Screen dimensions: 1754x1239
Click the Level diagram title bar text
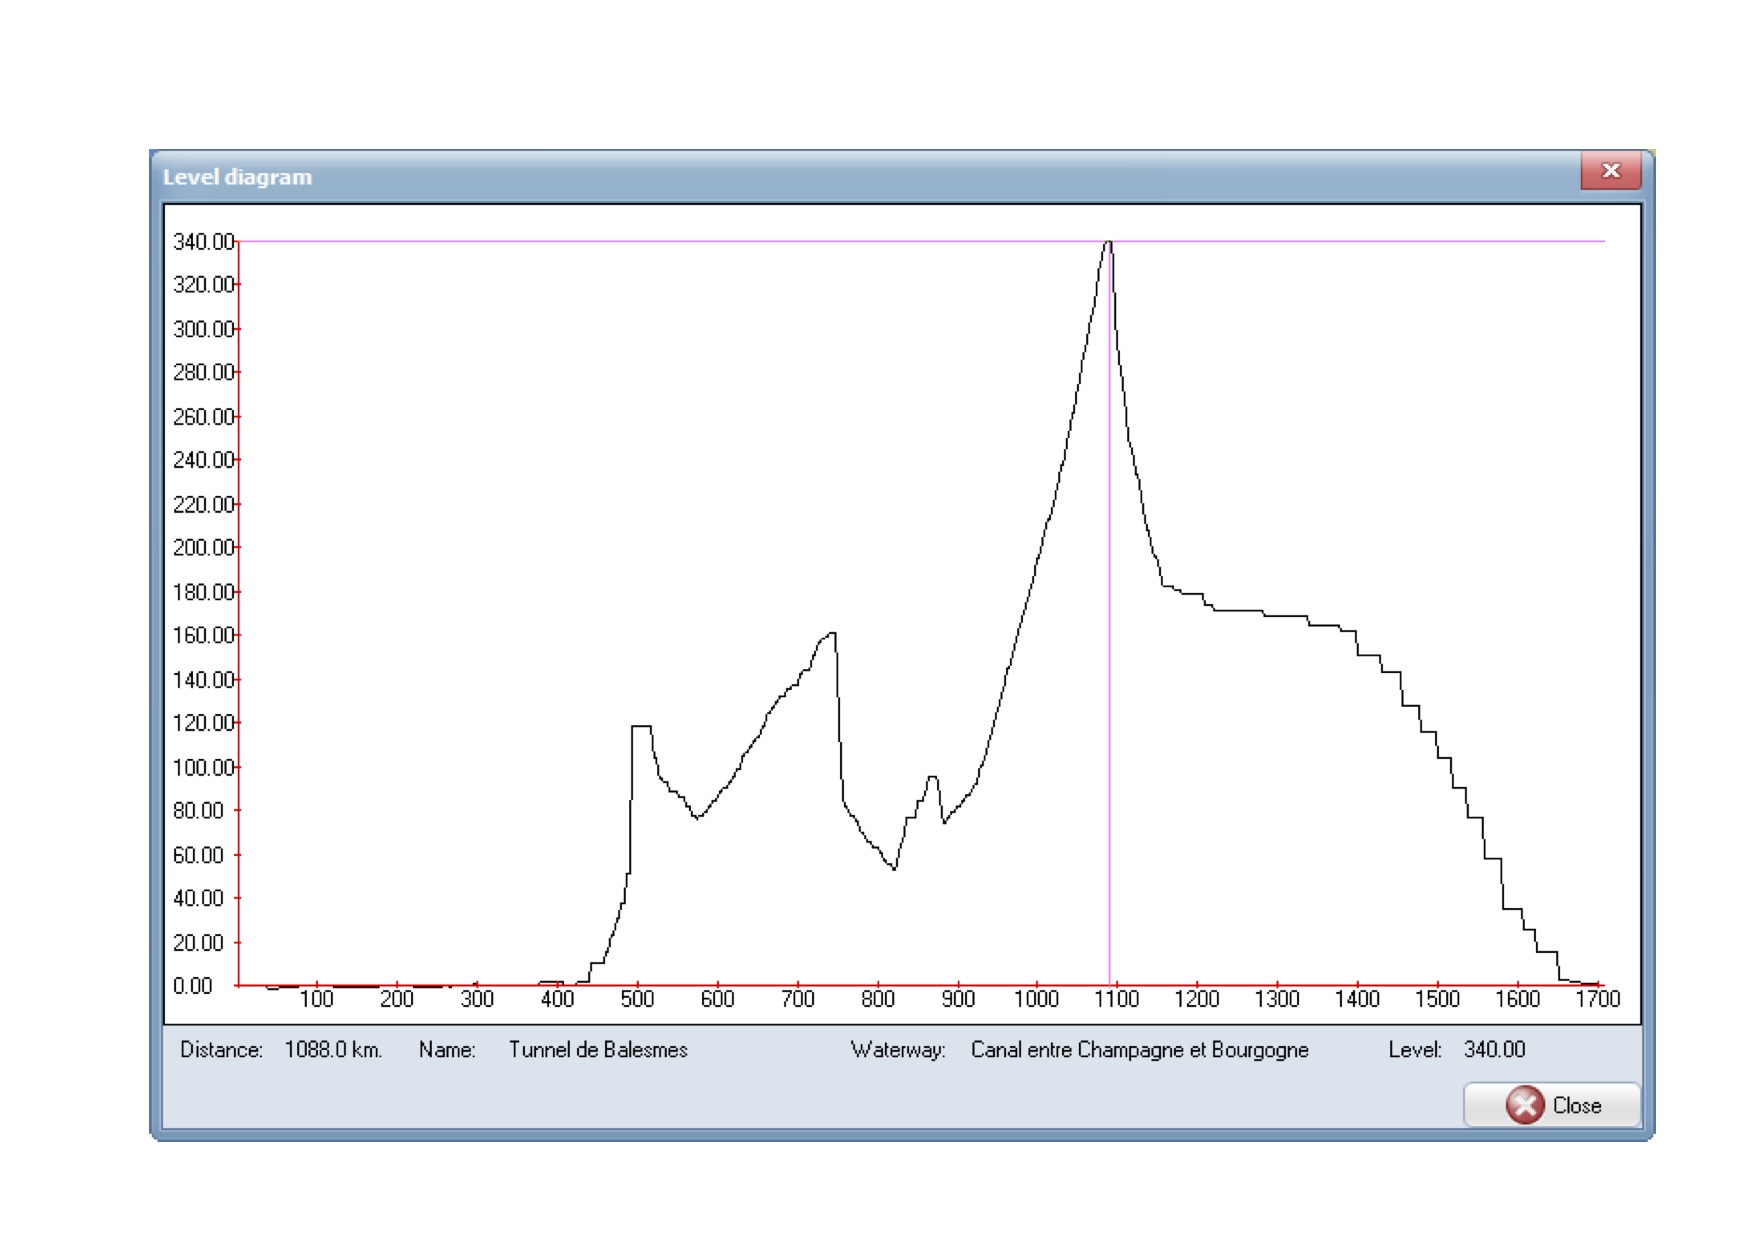[x=237, y=177]
